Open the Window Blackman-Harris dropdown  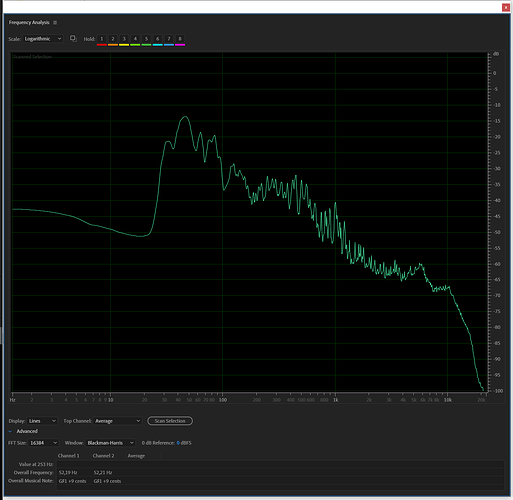click(110, 443)
